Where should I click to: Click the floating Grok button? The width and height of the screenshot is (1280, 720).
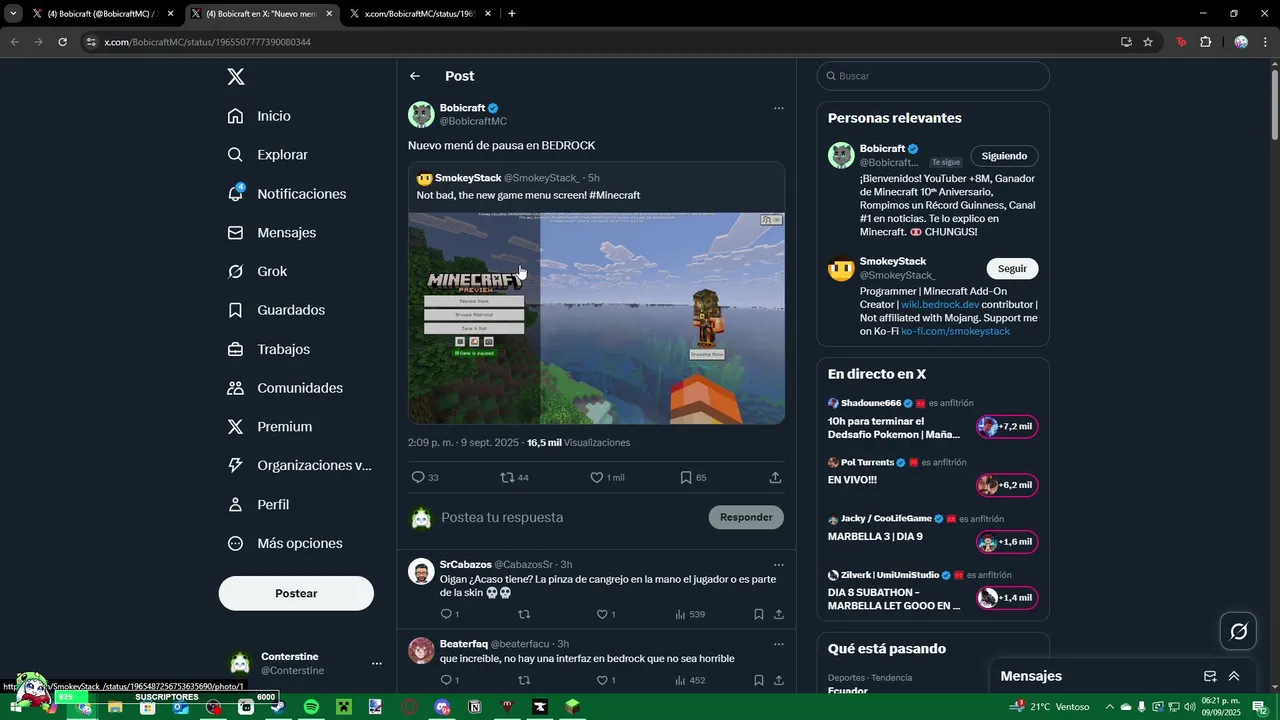click(1238, 631)
